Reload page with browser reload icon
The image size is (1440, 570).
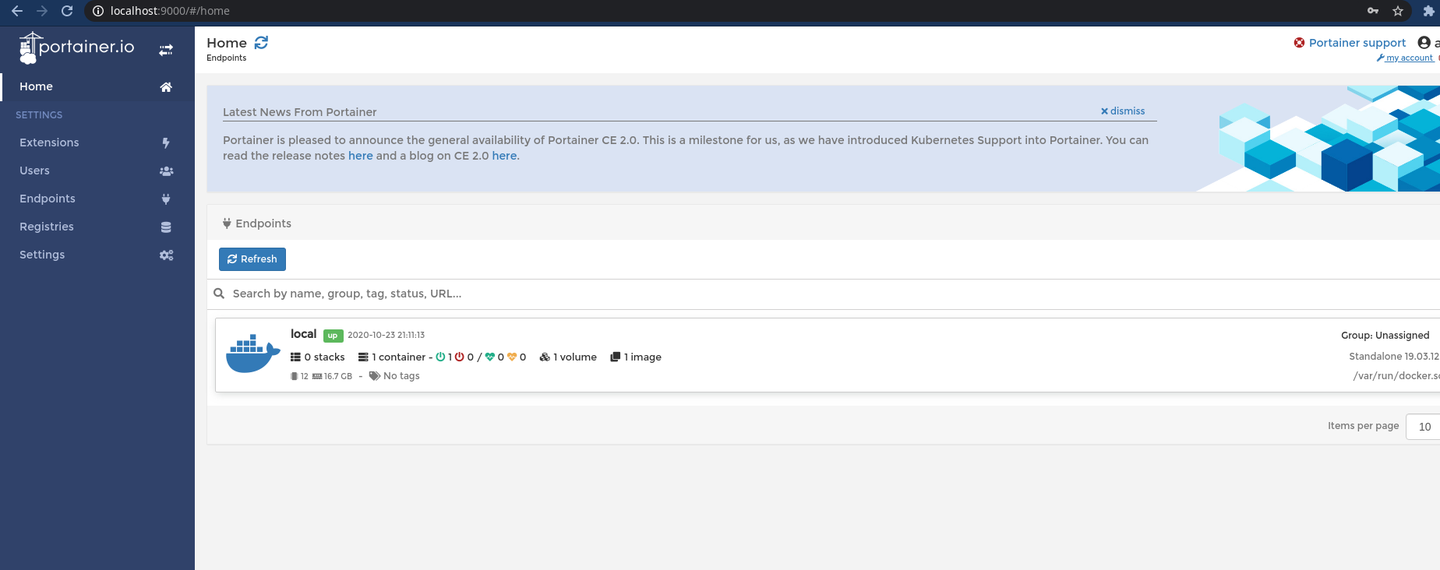[x=67, y=11]
